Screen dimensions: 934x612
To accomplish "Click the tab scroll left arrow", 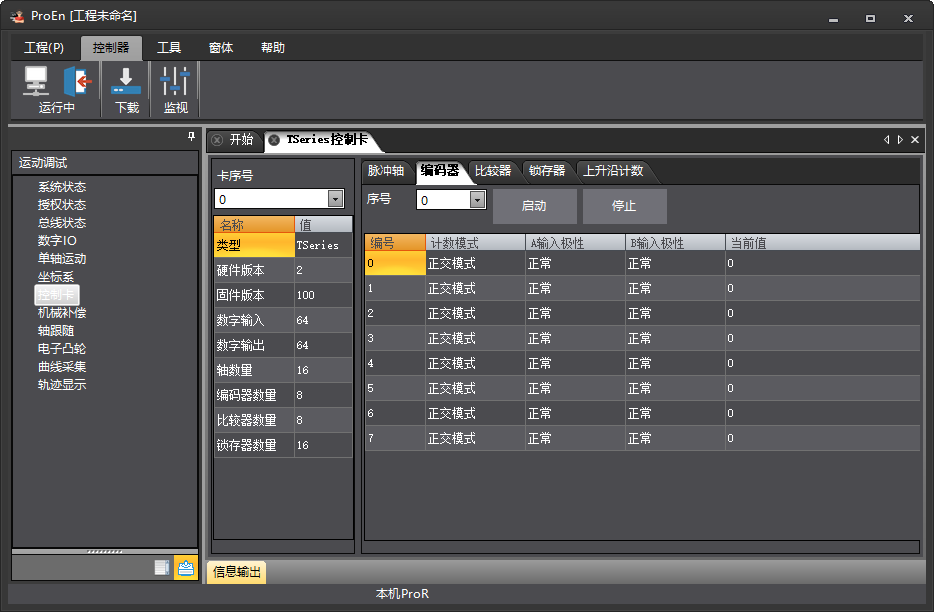I will pos(886,139).
